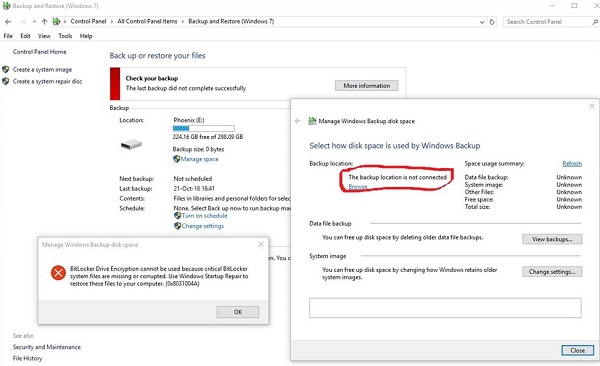This screenshot has width=600, height=366.
Task: Open Control Panel Home link
Action: pyautogui.click(x=39, y=52)
